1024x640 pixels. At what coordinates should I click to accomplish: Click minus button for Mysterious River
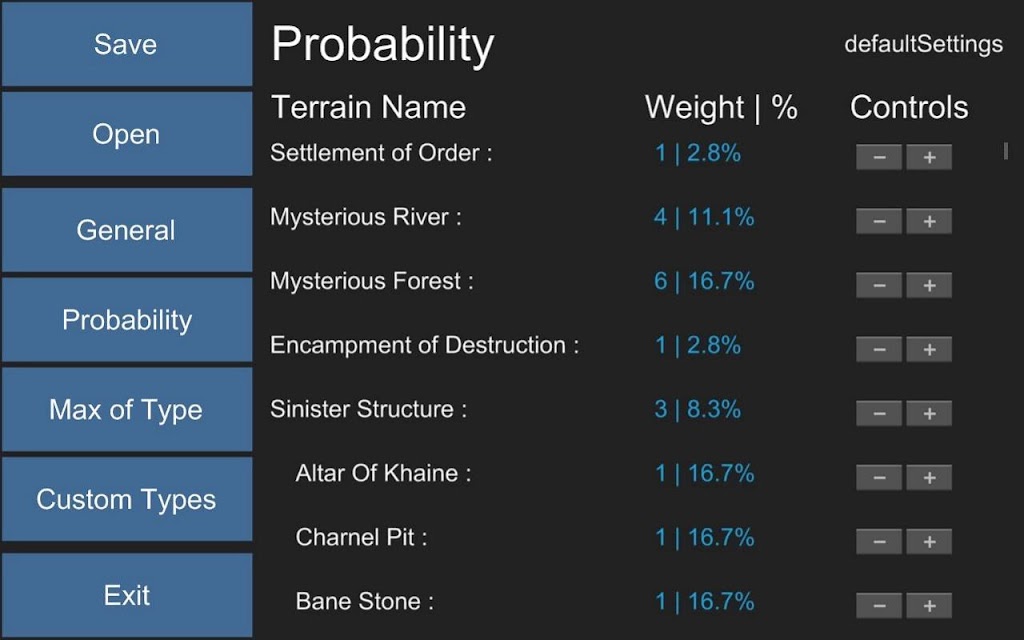click(x=879, y=221)
